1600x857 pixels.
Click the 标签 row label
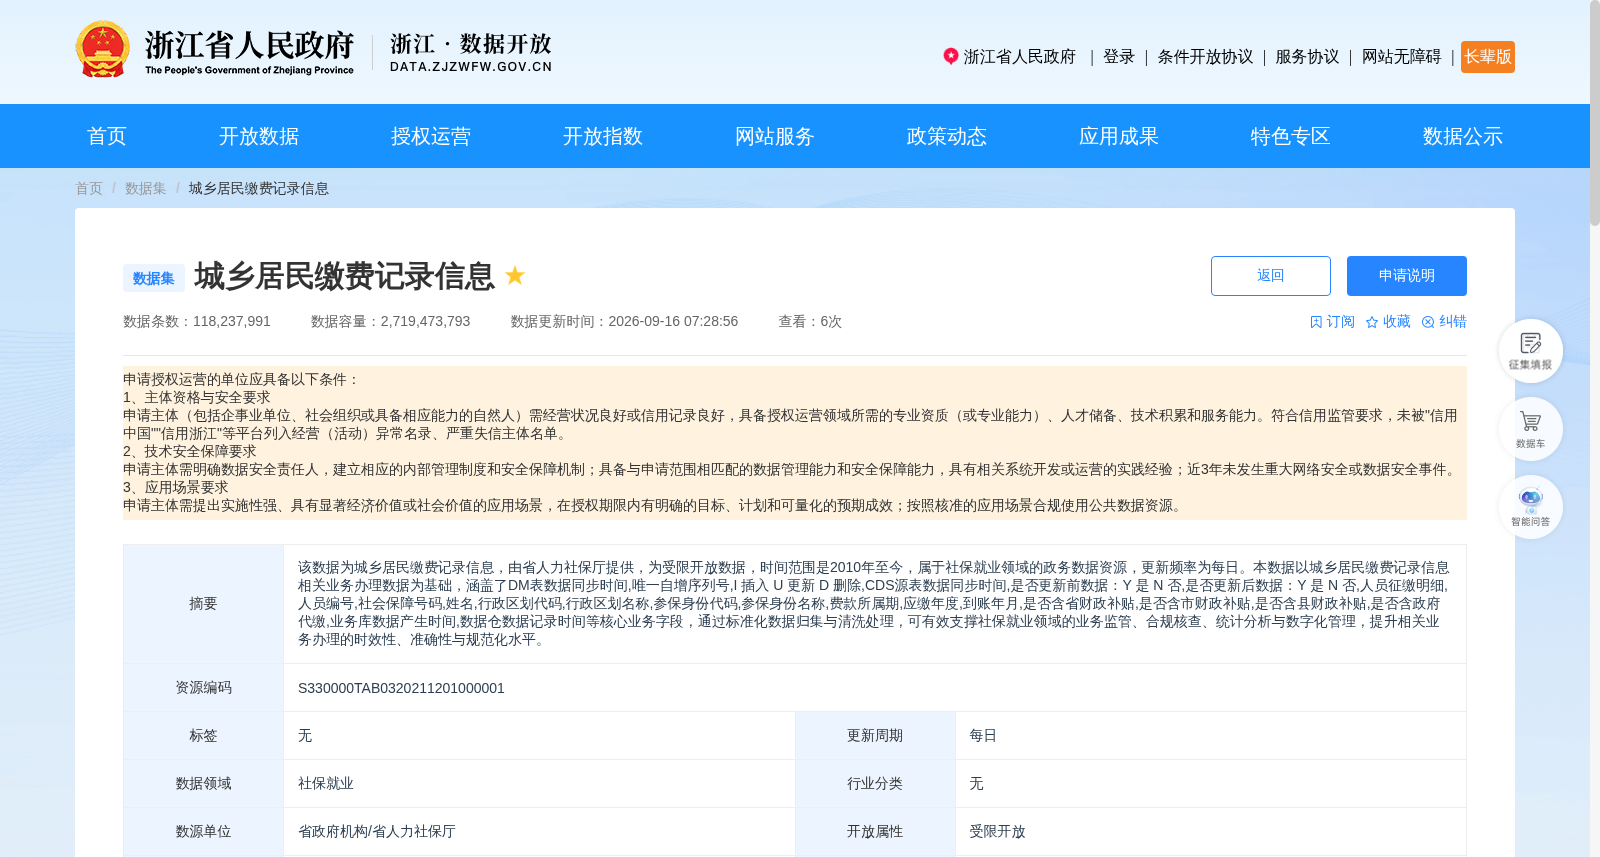203,736
